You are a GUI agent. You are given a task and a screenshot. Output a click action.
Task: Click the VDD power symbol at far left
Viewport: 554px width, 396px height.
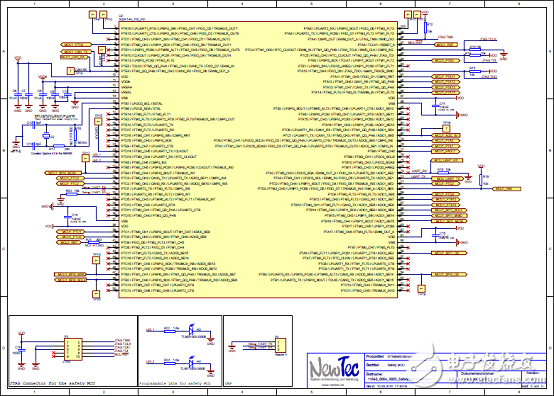click(x=17, y=59)
